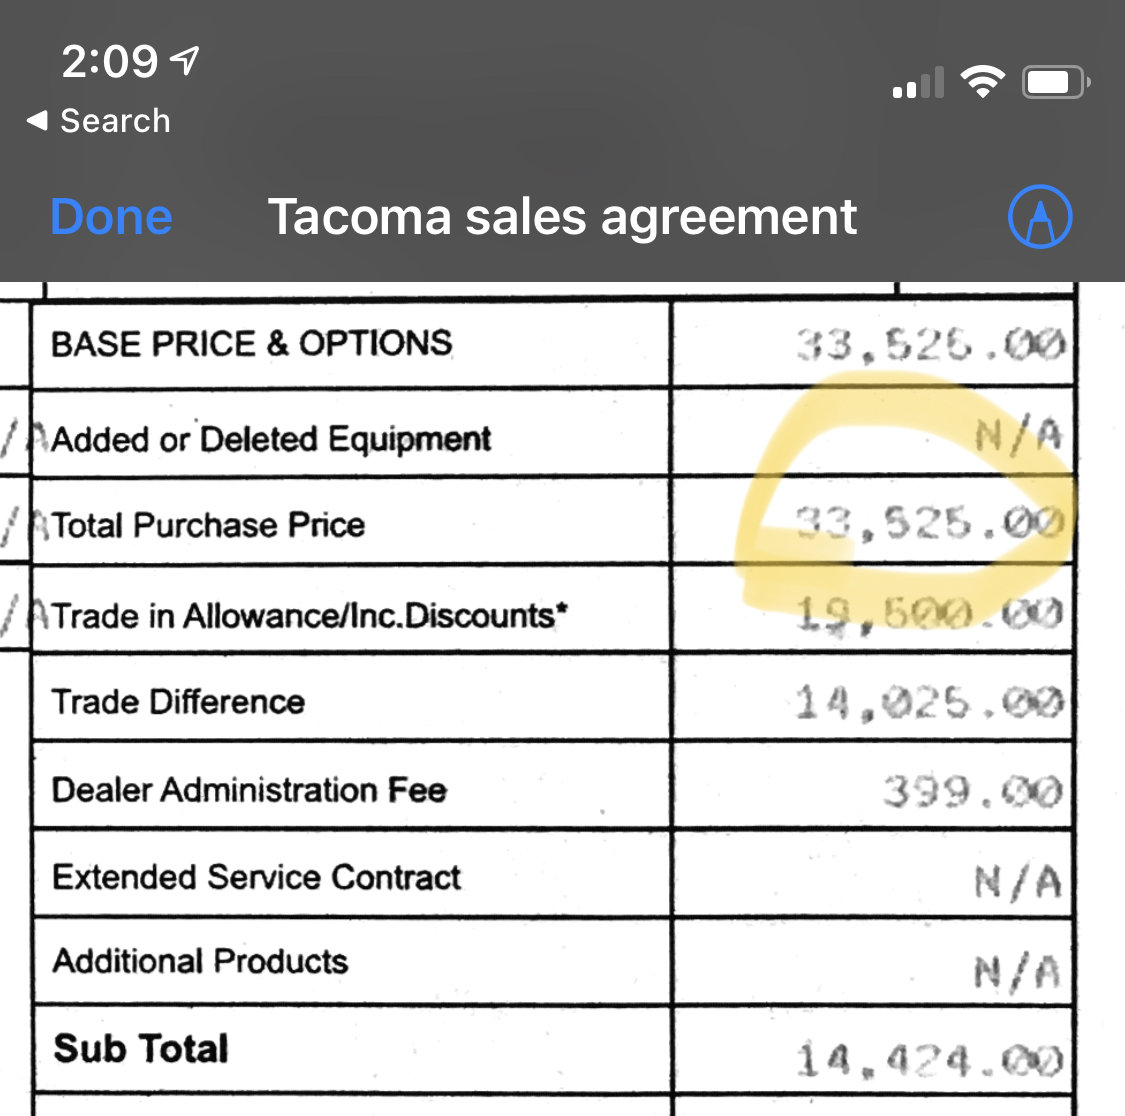Tap the Done button
Viewport: 1125px width, 1116px height.
(111, 217)
